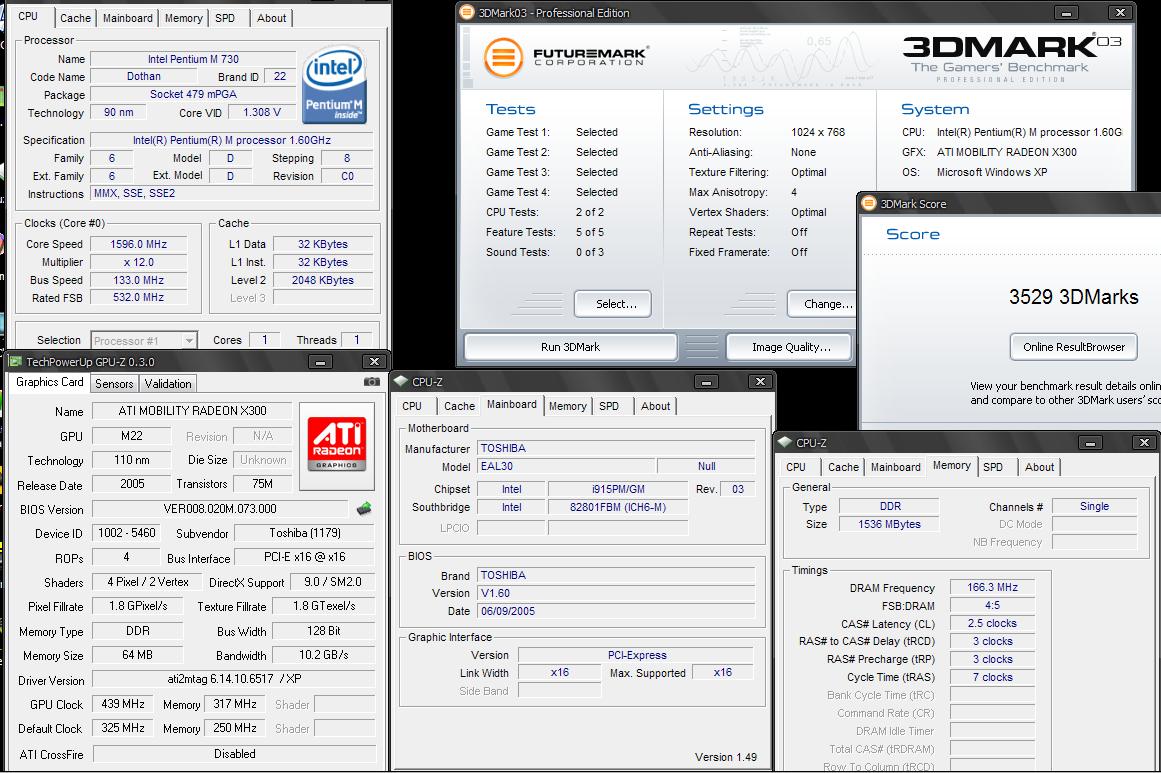Open the Validation tab in GPU-Z
Image resolution: width=1161 pixels, height=773 pixels.
pos(168,384)
